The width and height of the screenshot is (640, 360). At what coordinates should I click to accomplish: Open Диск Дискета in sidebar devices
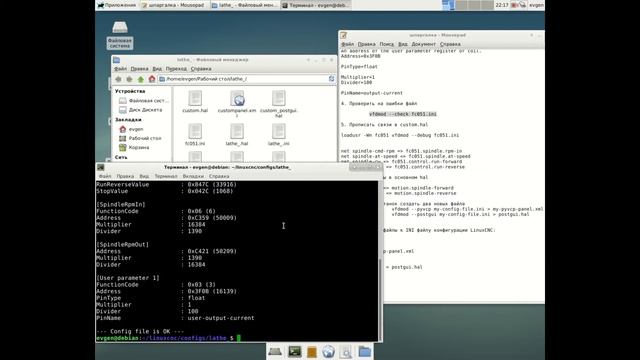click(141, 110)
